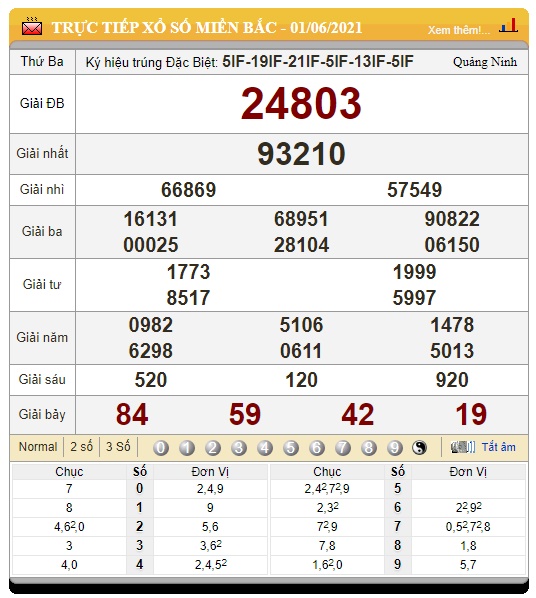The width and height of the screenshot is (536, 598).
Task: Switch to Normal view mode
Action: [38, 447]
